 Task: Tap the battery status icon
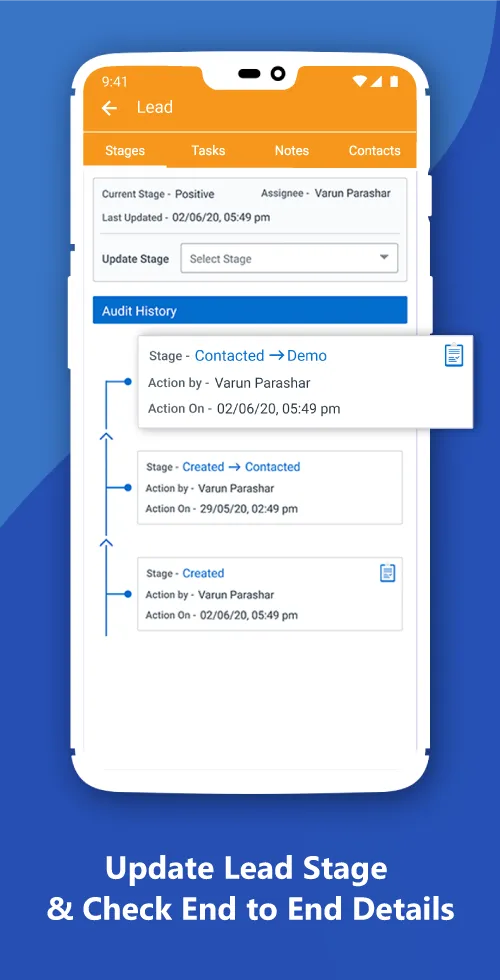coord(394,81)
